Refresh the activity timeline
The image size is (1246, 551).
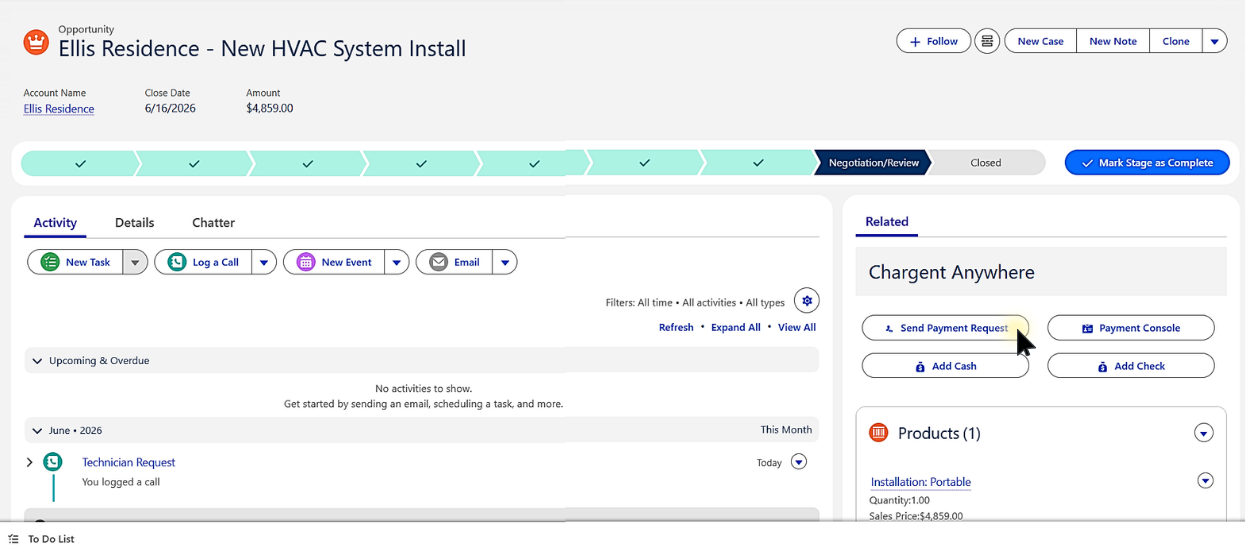tap(676, 327)
